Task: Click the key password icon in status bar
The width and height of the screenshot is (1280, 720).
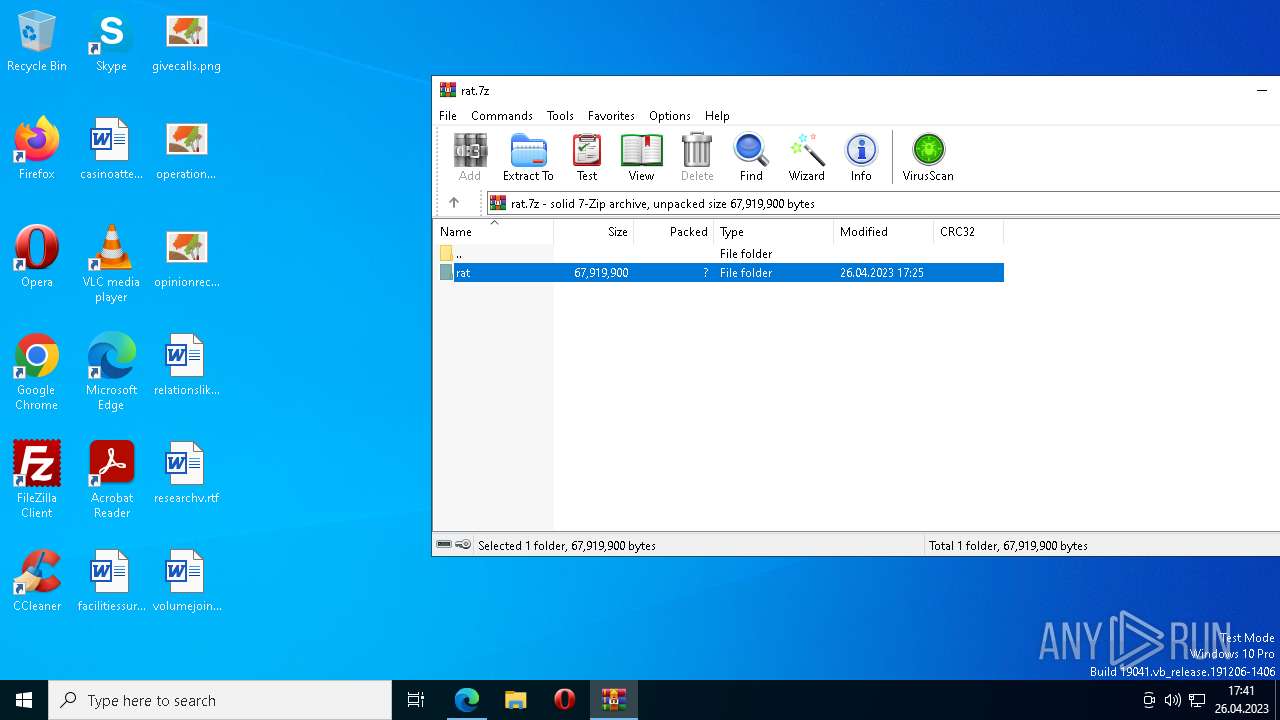Action: pos(463,545)
